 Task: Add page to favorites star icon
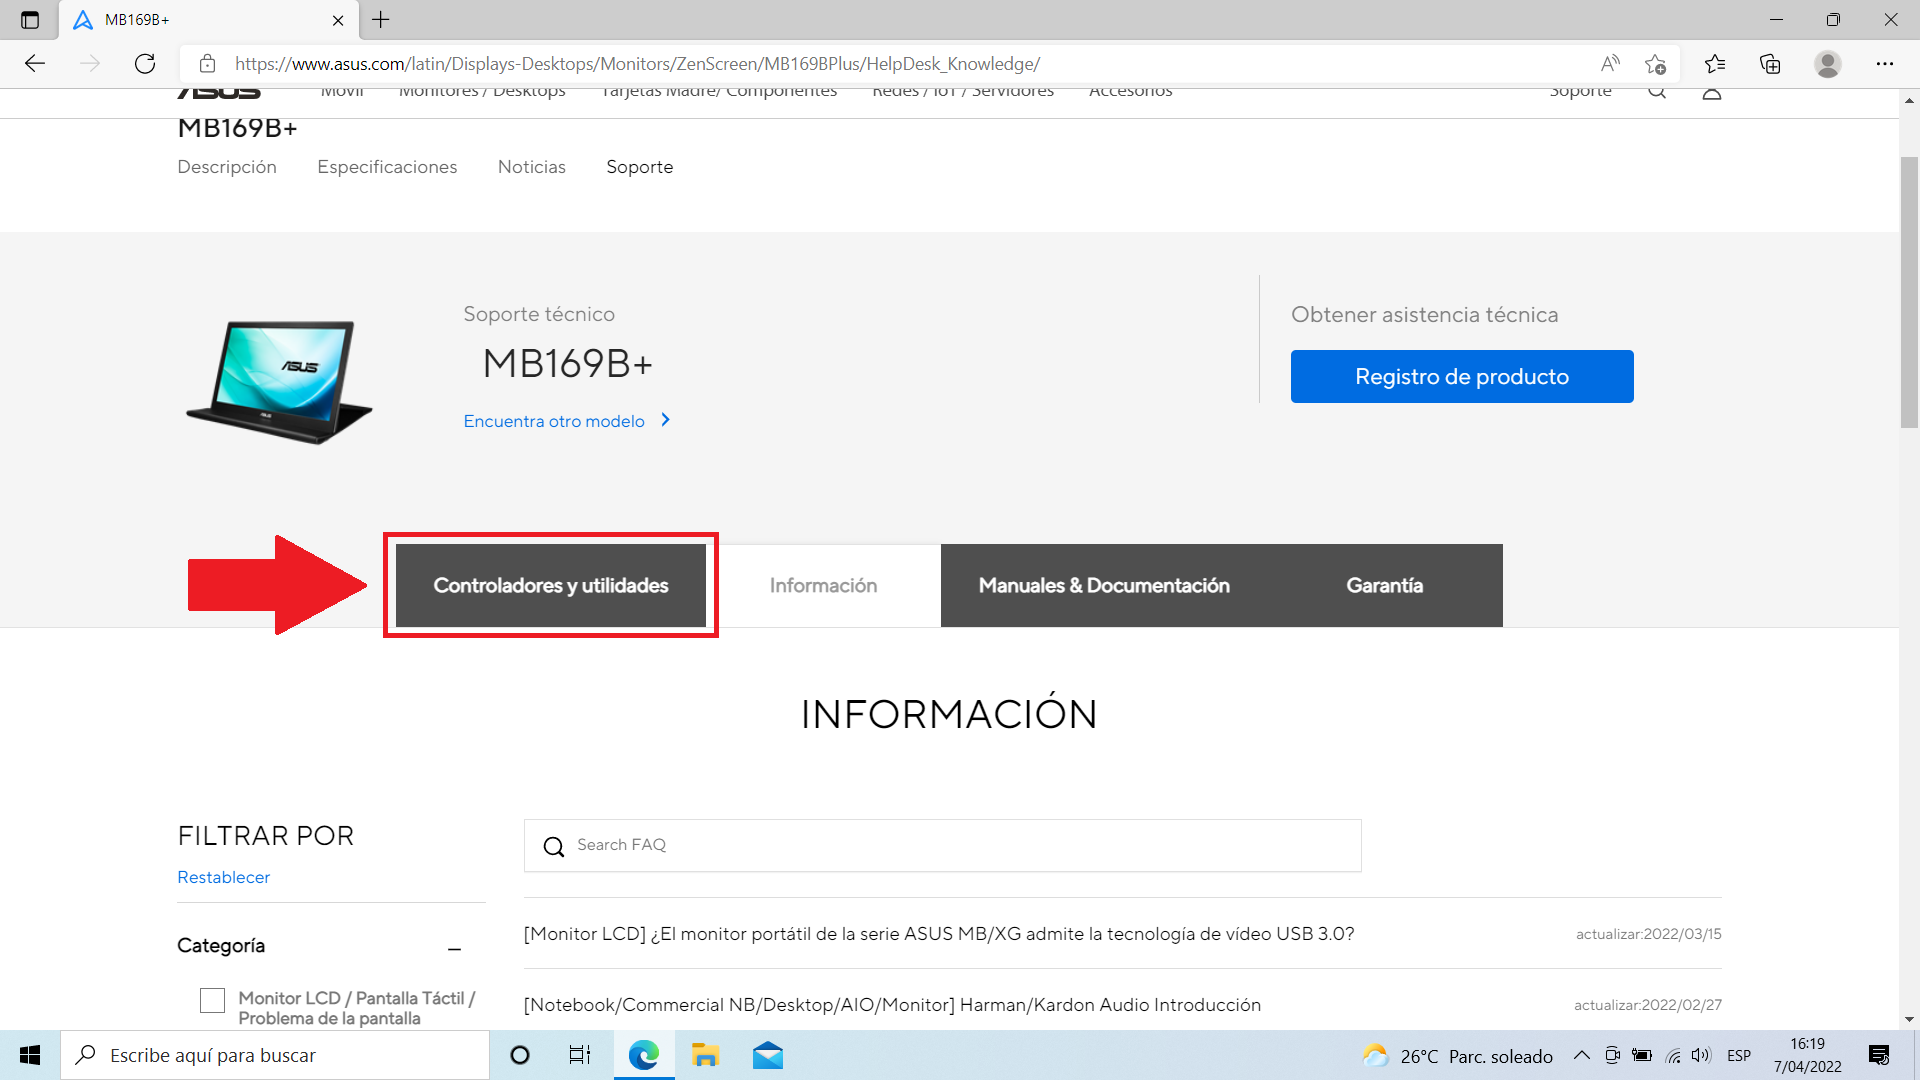(1655, 64)
